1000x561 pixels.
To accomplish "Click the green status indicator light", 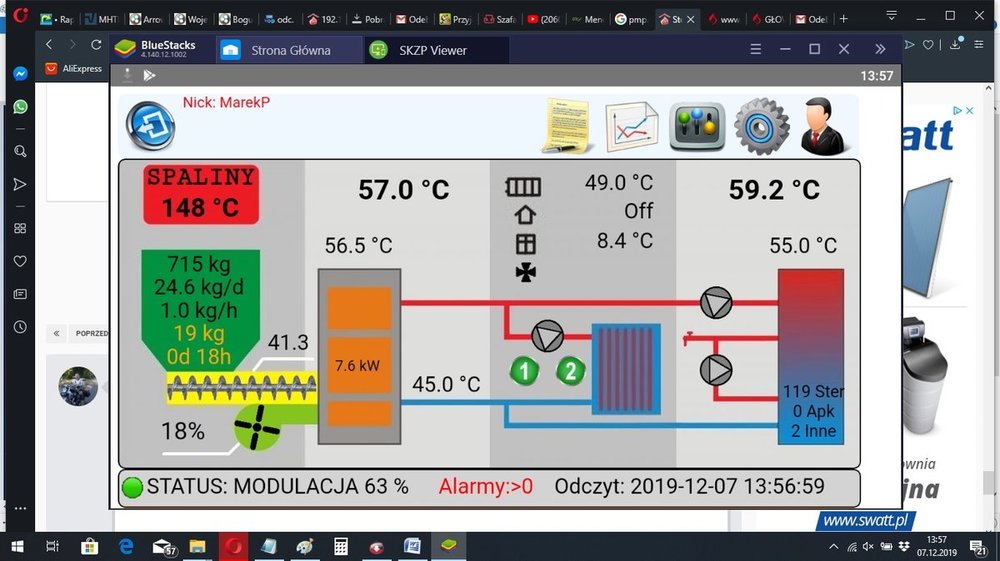I will [133, 488].
